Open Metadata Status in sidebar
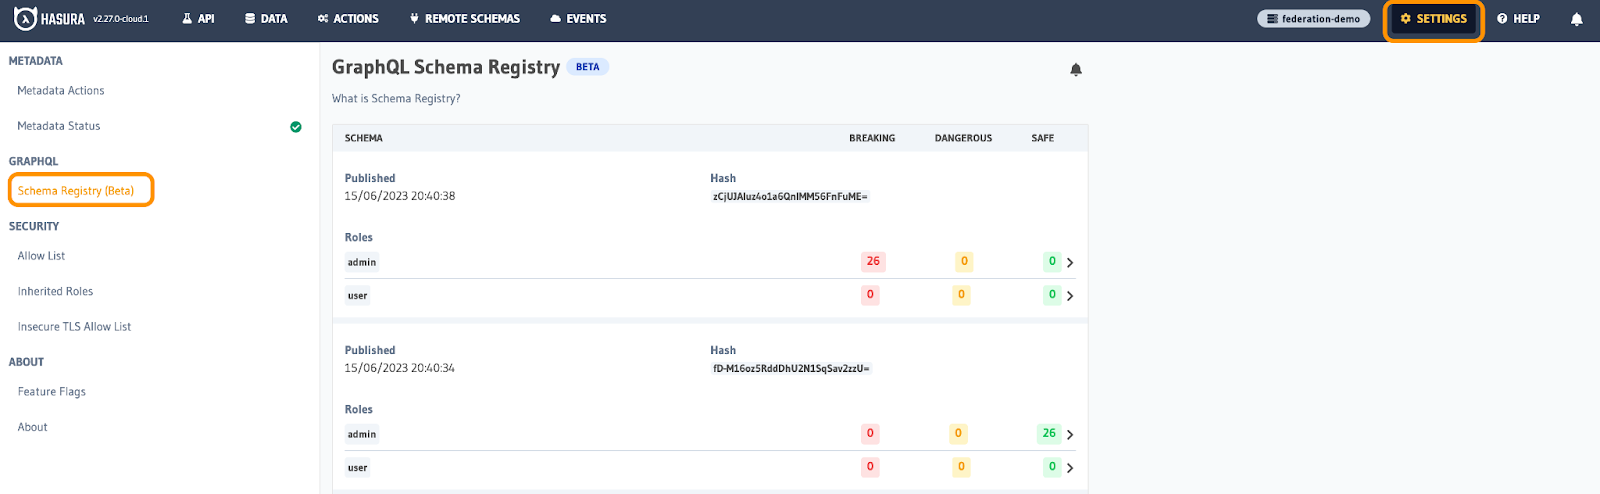This screenshot has height=494, width=1600. click(x=59, y=126)
